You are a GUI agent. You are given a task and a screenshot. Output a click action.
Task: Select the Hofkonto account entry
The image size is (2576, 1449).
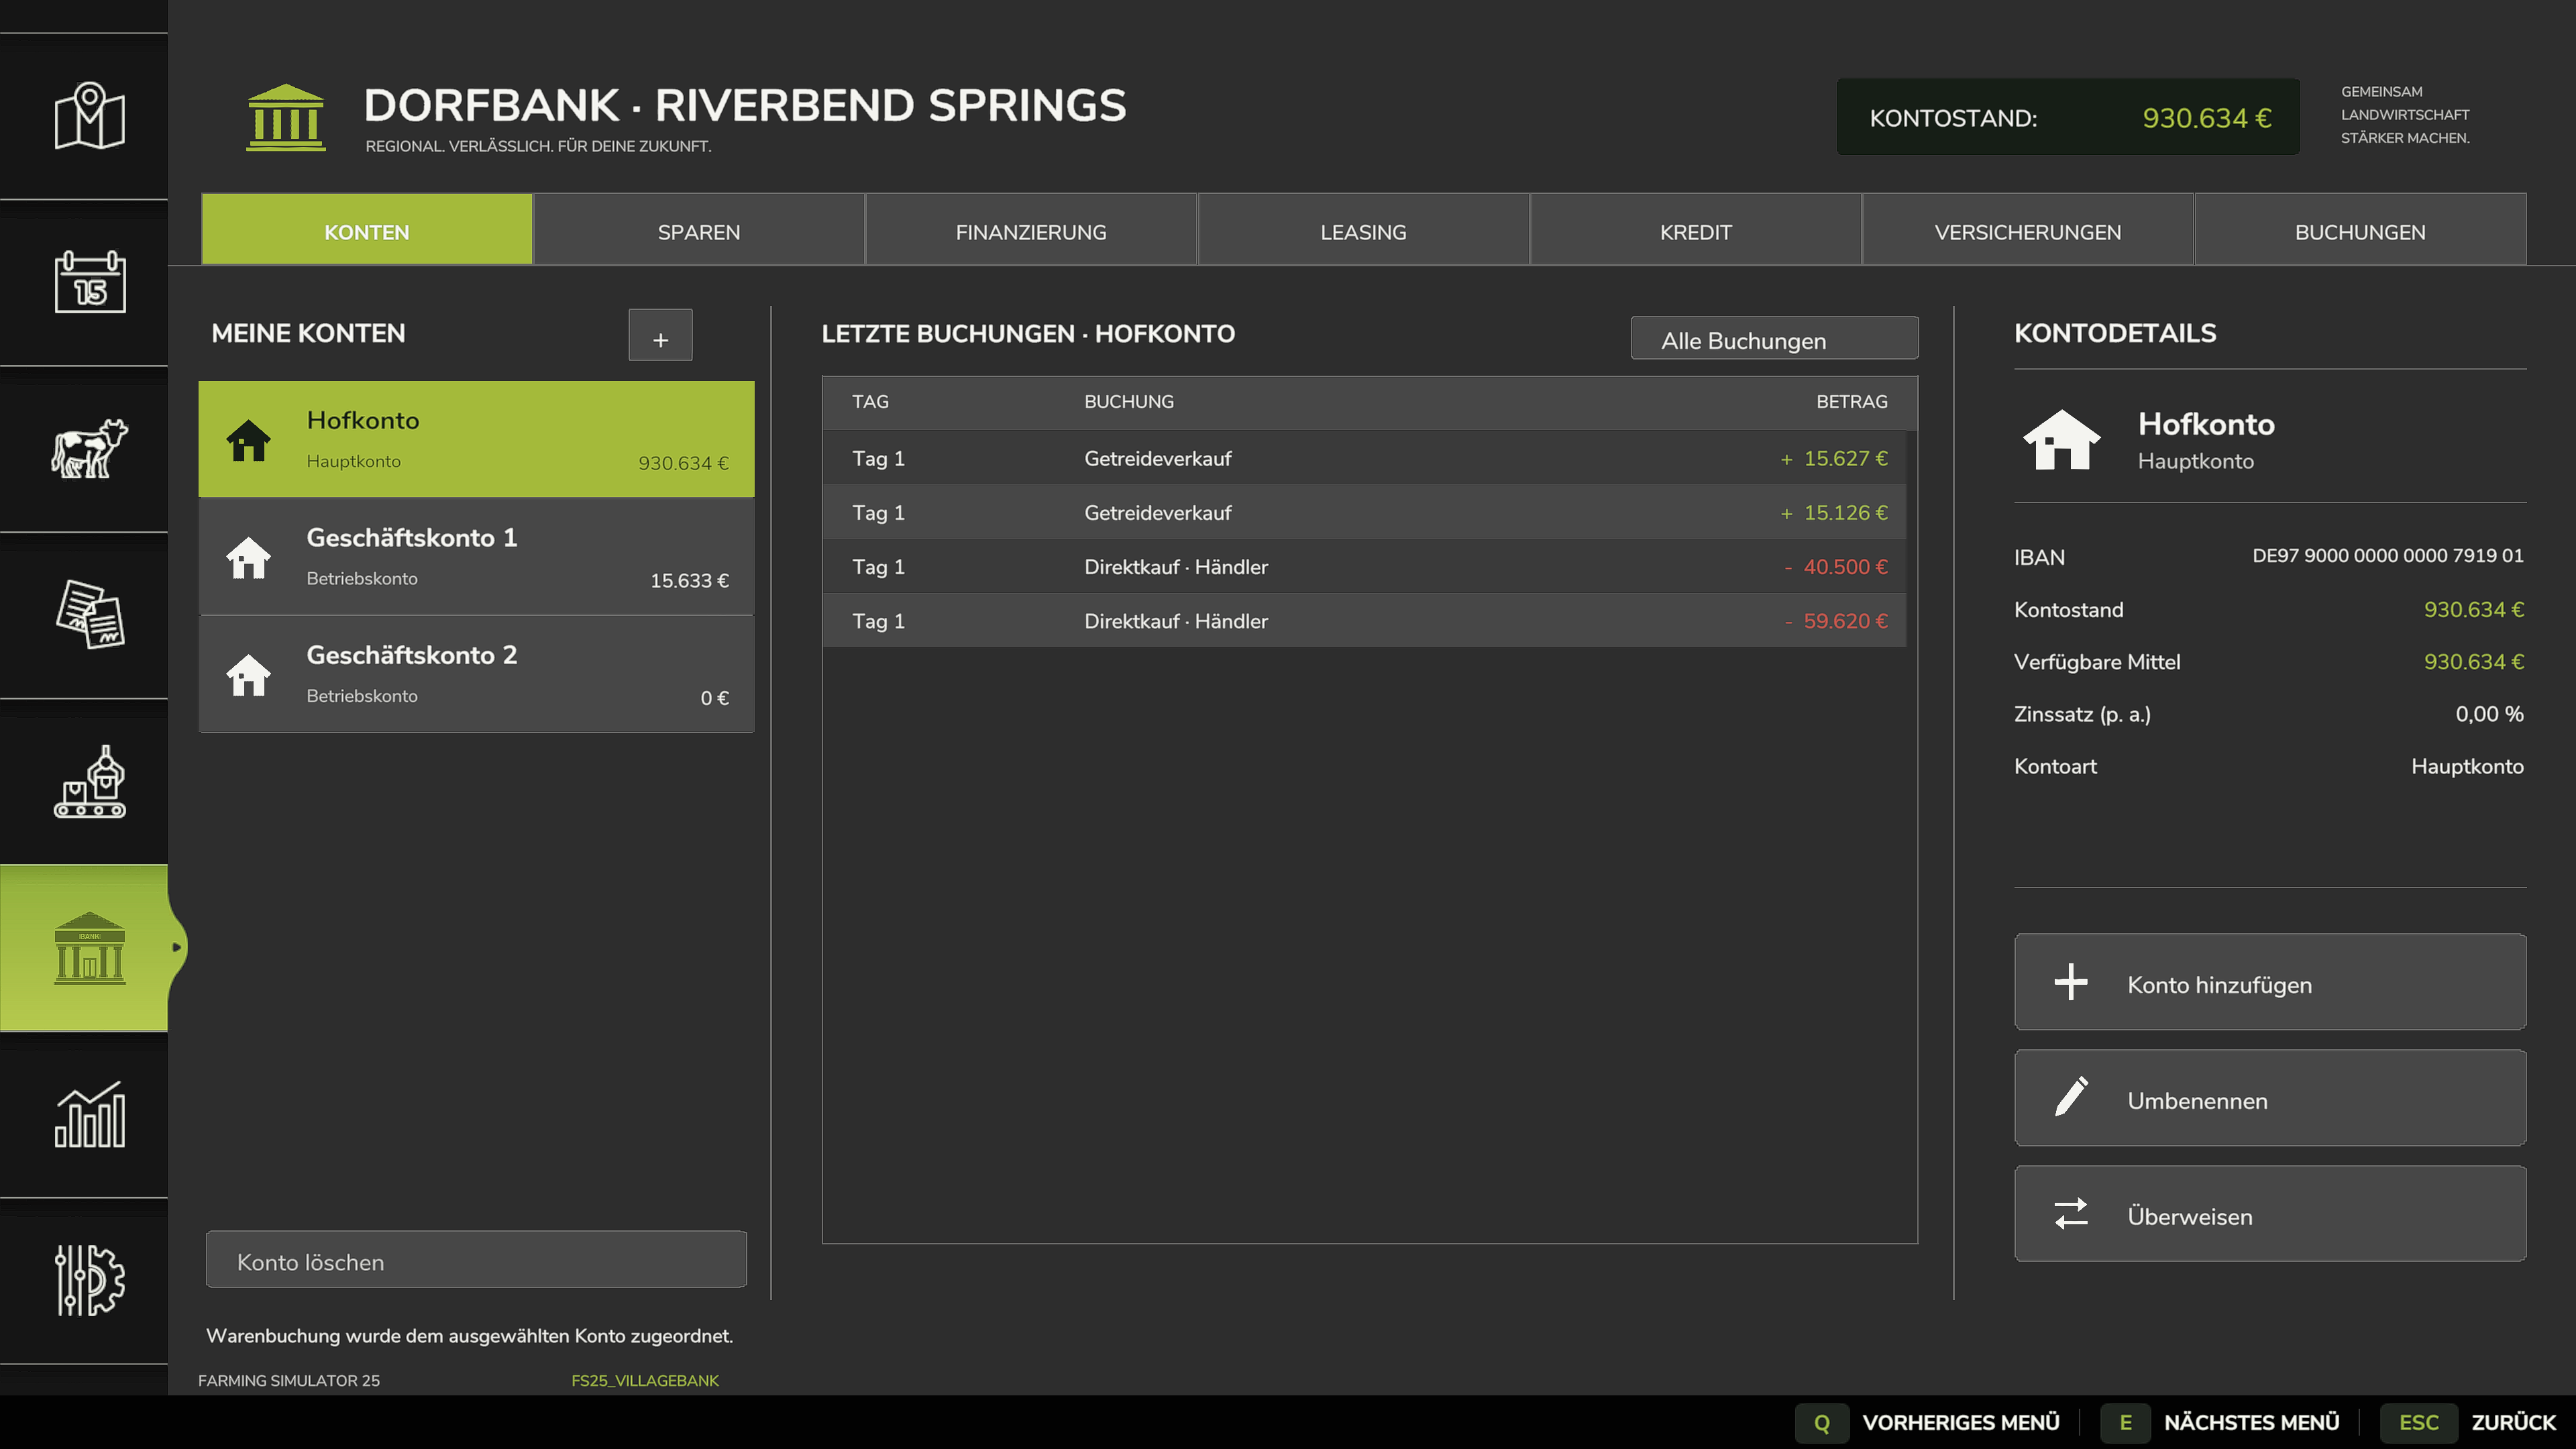click(x=476, y=439)
